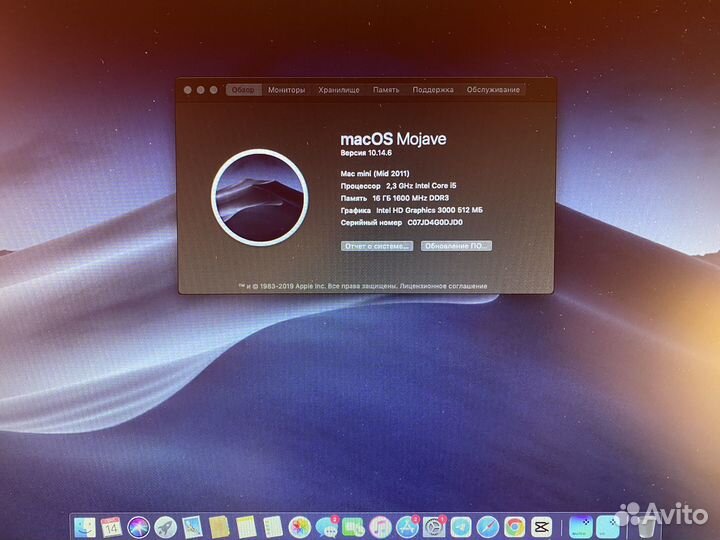Image resolution: width=720 pixels, height=540 pixels.
Task: Minimize the About This Mac window
Action: 201,90
